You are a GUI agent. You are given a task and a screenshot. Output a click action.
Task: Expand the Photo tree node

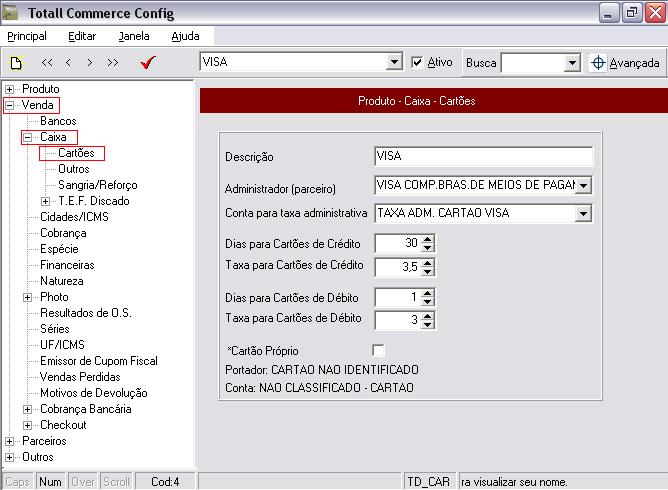[x=27, y=297]
